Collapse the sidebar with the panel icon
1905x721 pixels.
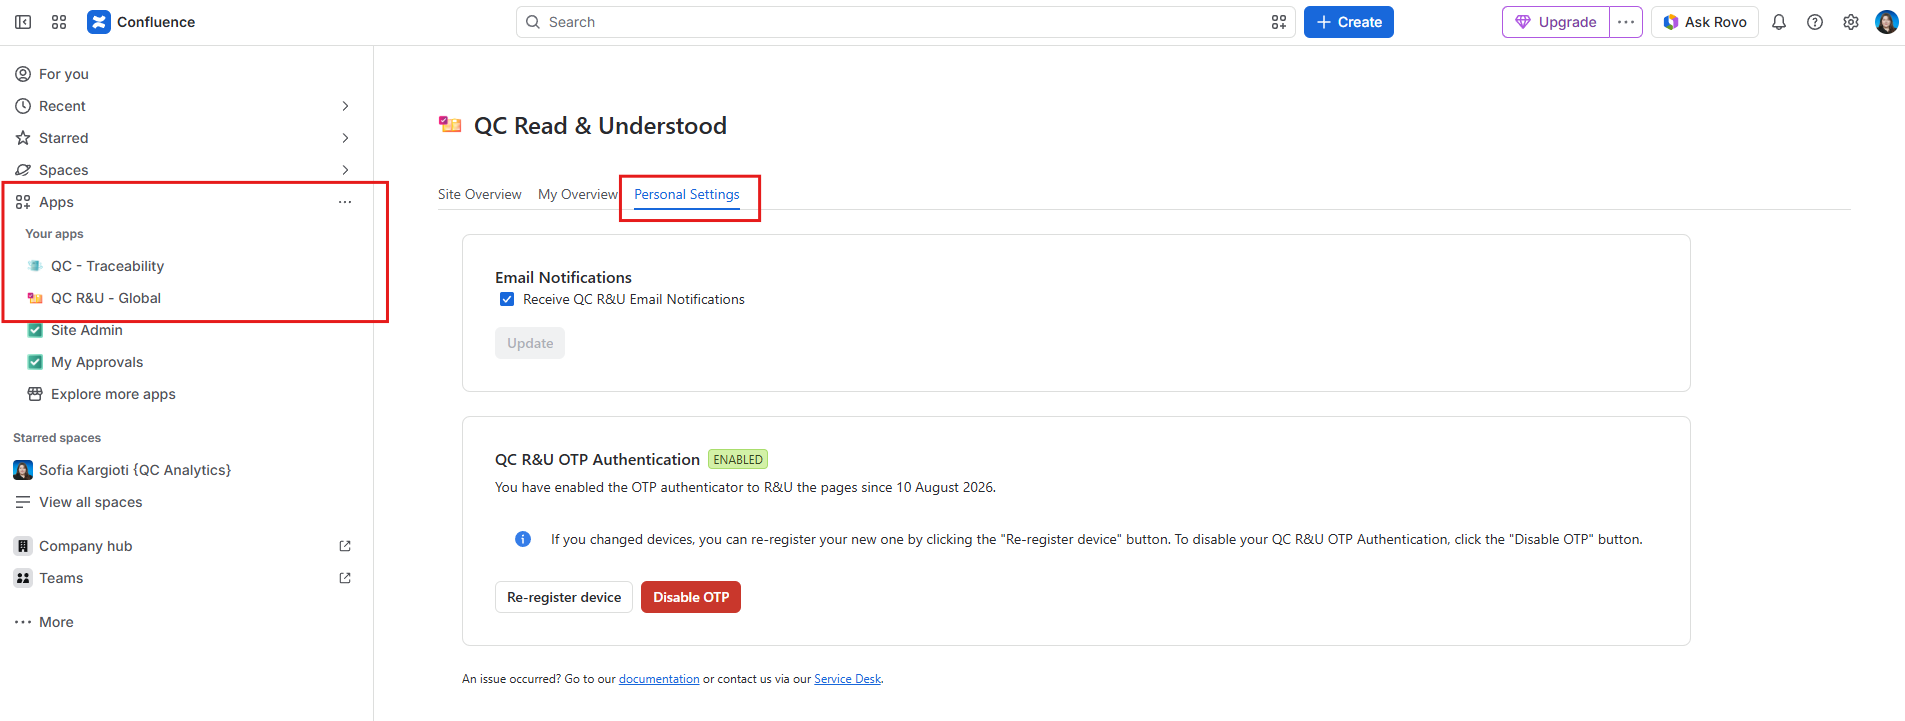[23, 22]
